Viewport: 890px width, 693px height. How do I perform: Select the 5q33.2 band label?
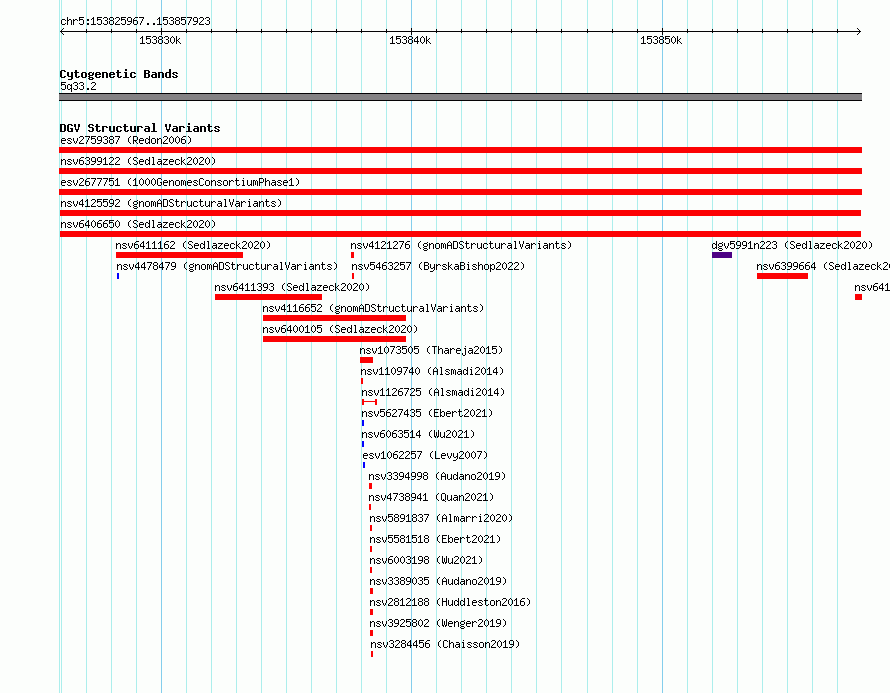(78, 86)
